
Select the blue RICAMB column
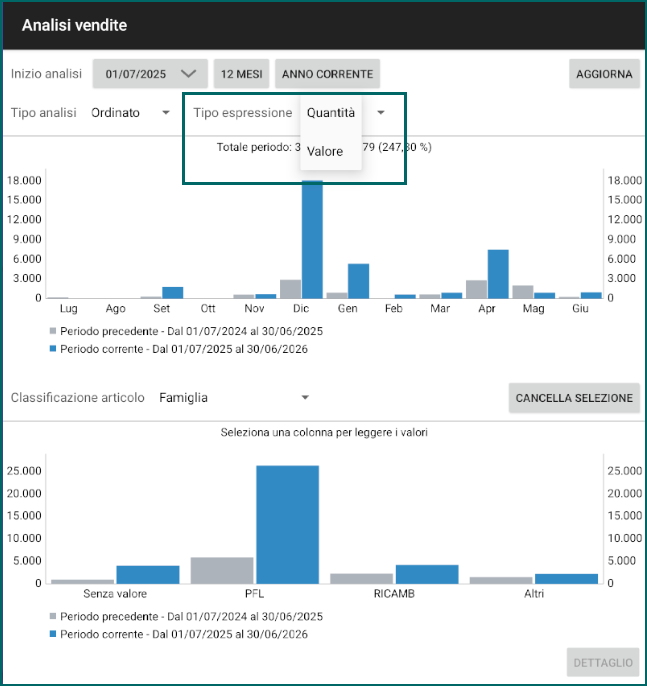427,574
